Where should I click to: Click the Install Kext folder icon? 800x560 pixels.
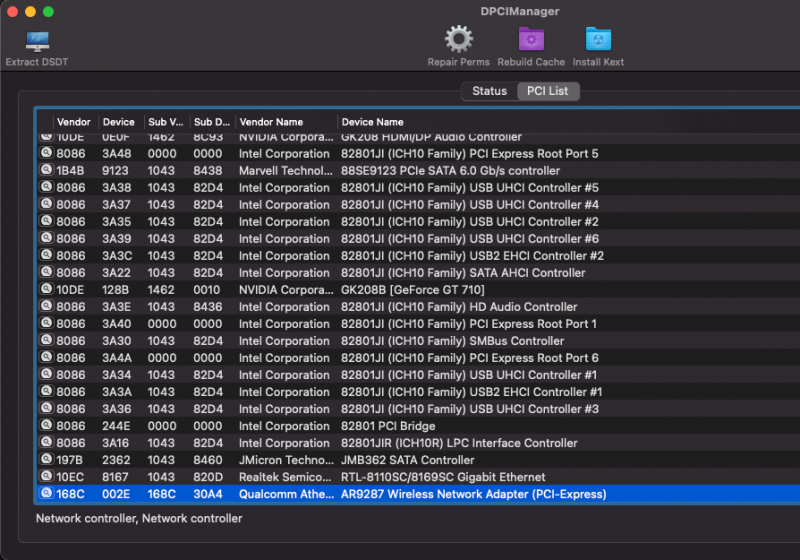pyautogui.click(x=598, y=40)
